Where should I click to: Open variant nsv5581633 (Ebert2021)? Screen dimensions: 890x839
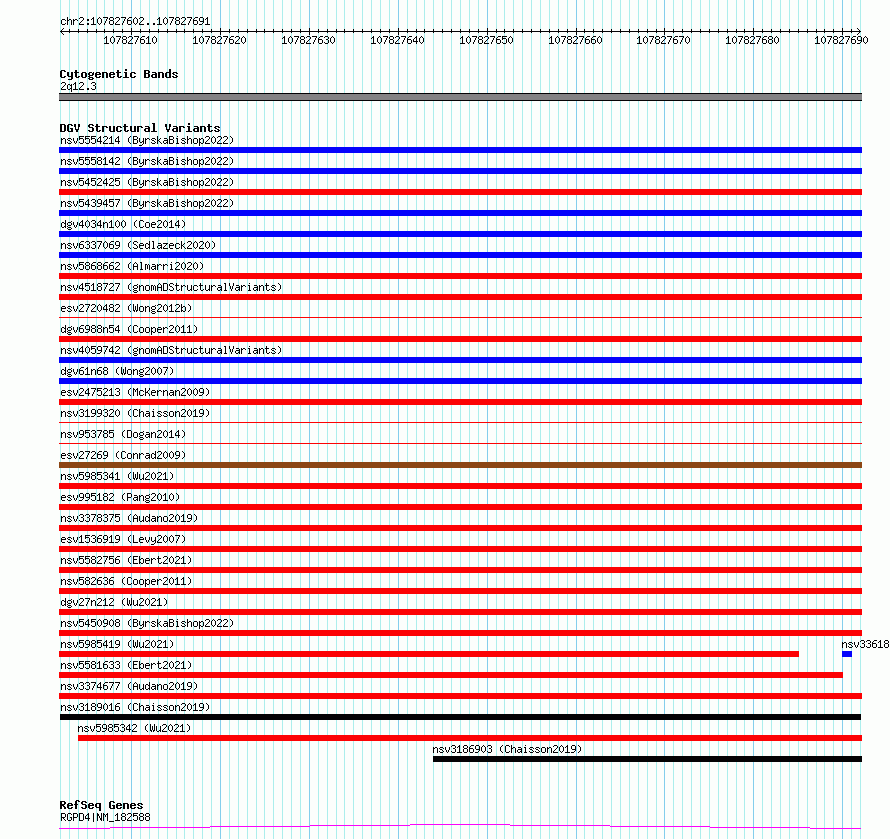[x=126, y=665]
